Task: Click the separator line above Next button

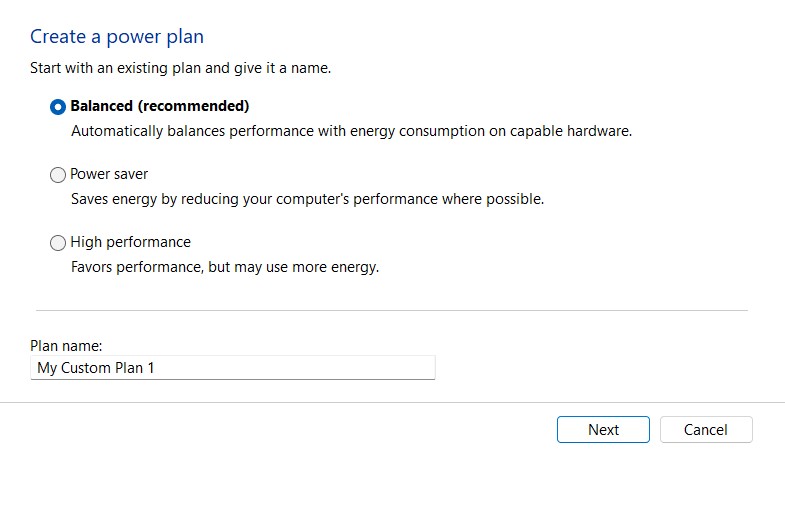Action: (x=392, y=403)
